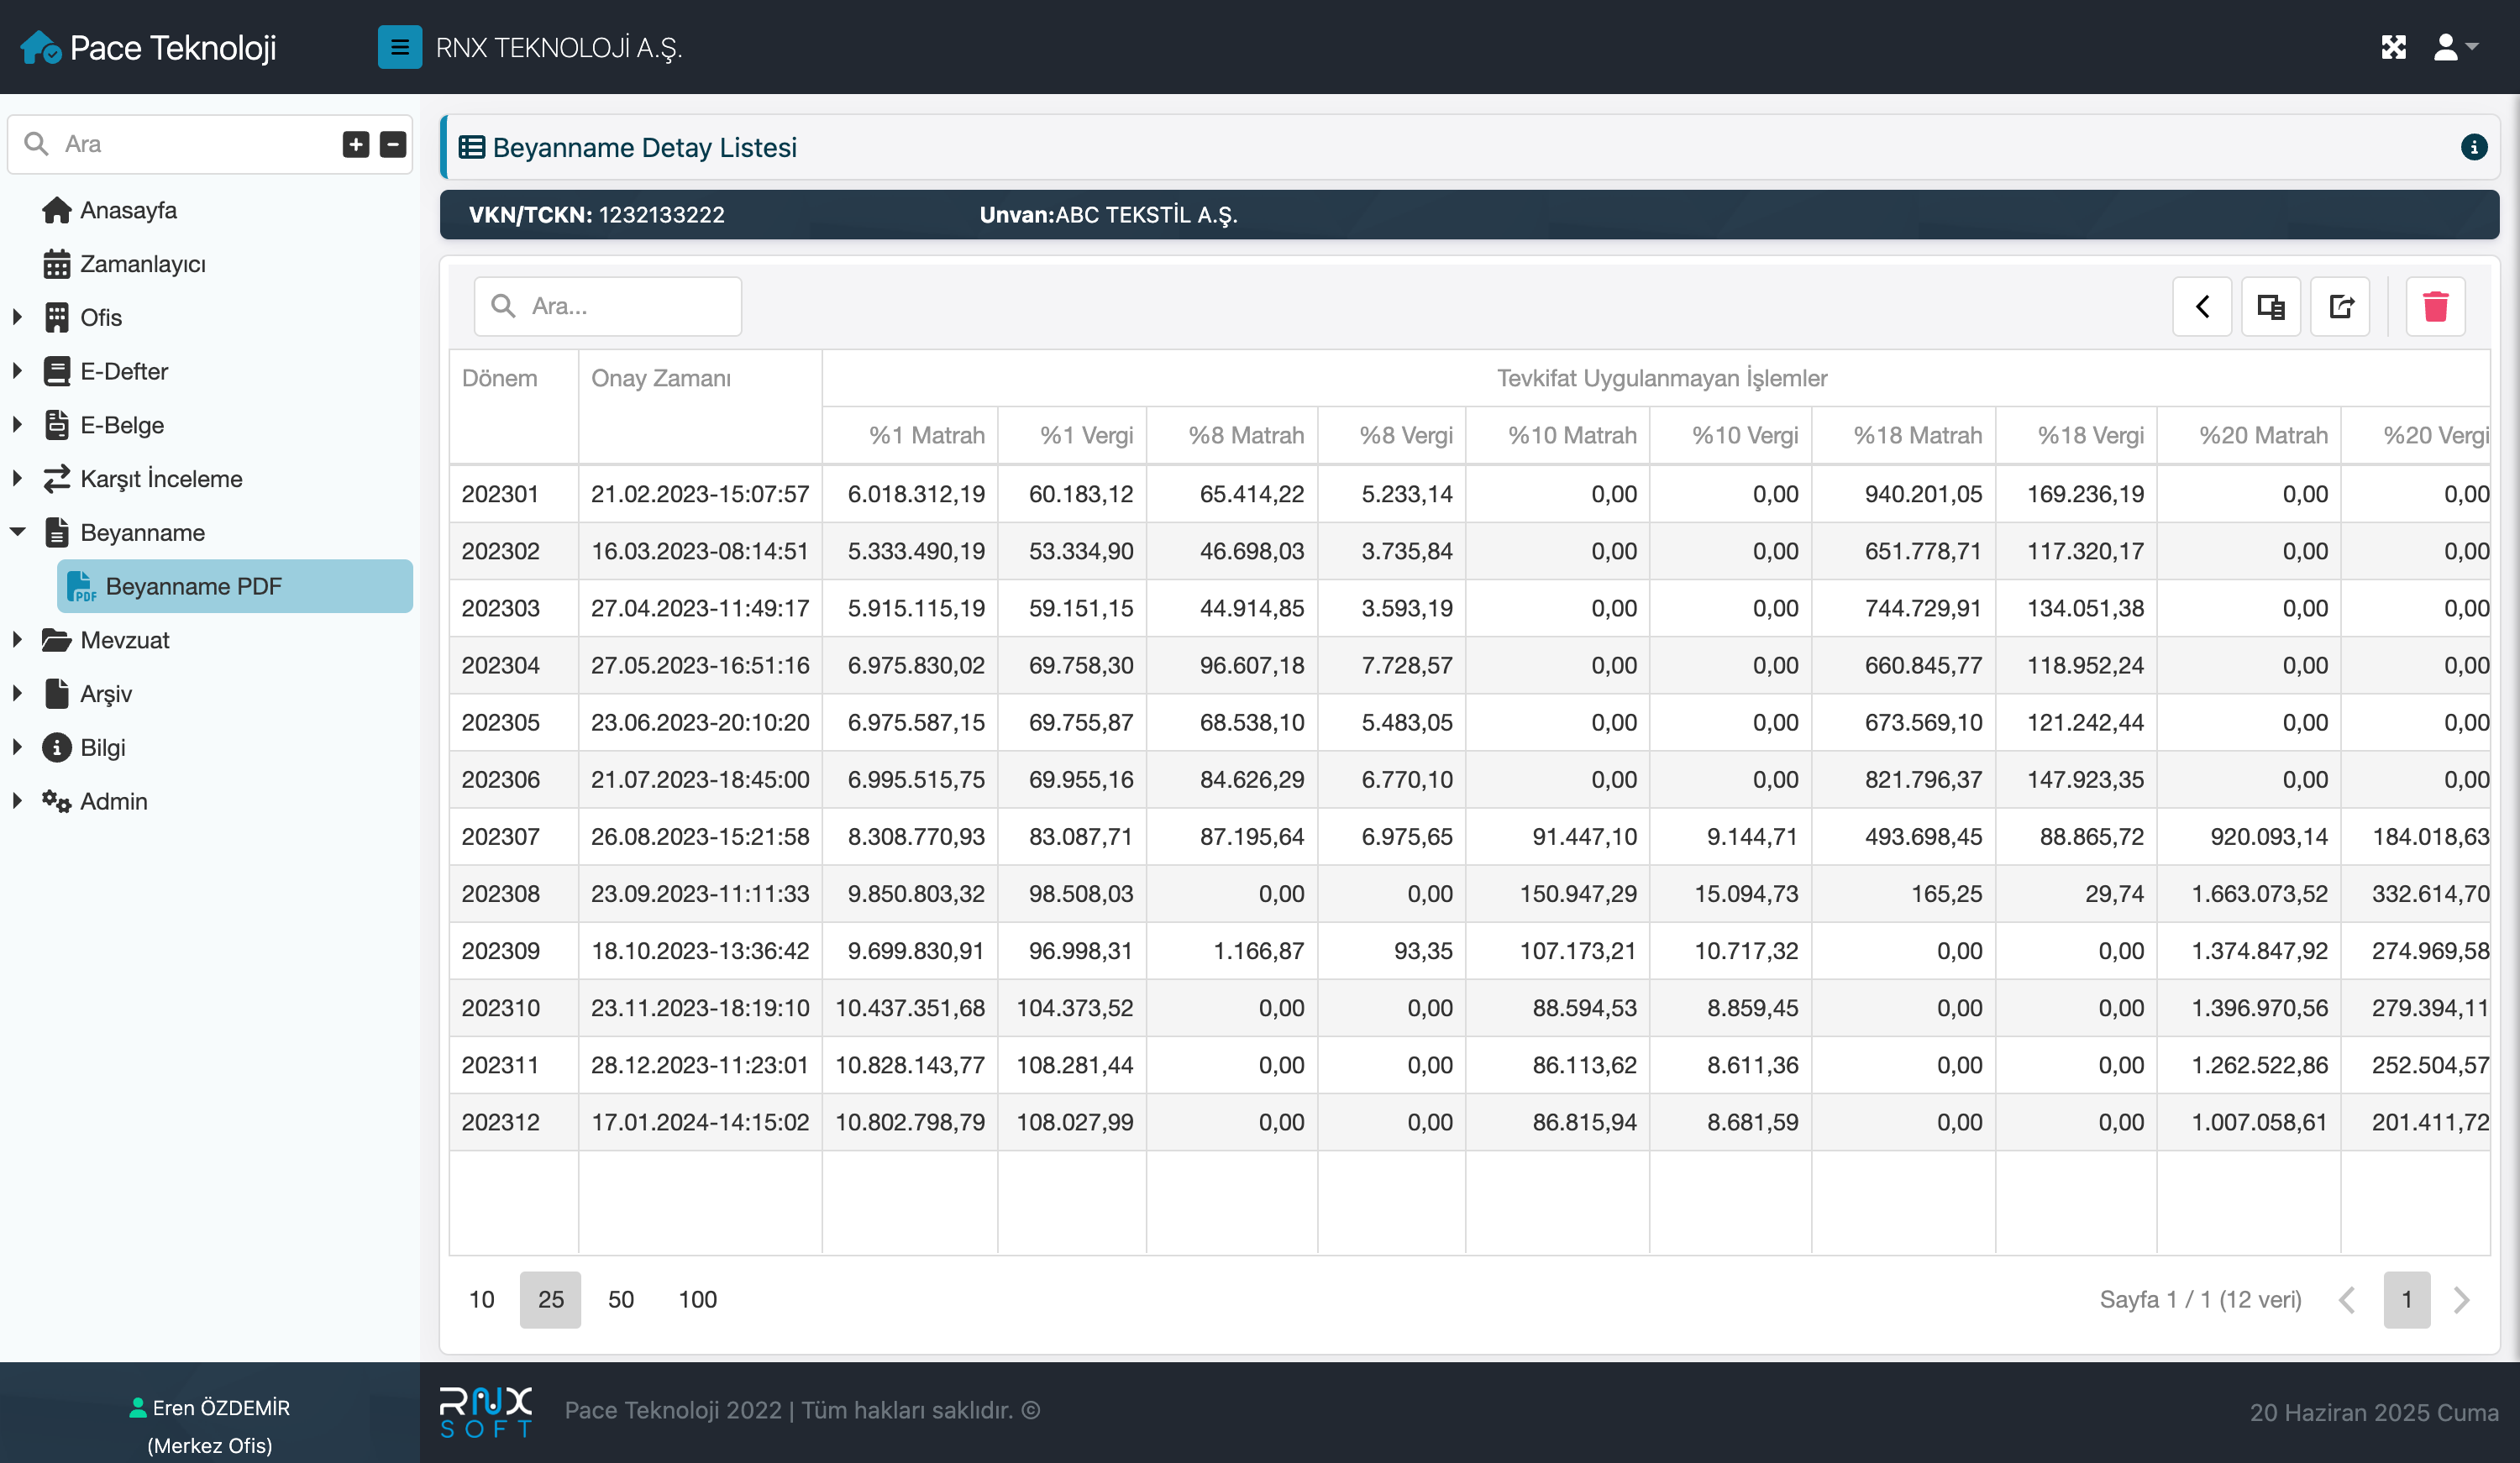The height and width of the screenshot is (1463, 2520).
Task: Click the info icon beside Beyanname Detay Listesi
Action: click(2473, 148)
